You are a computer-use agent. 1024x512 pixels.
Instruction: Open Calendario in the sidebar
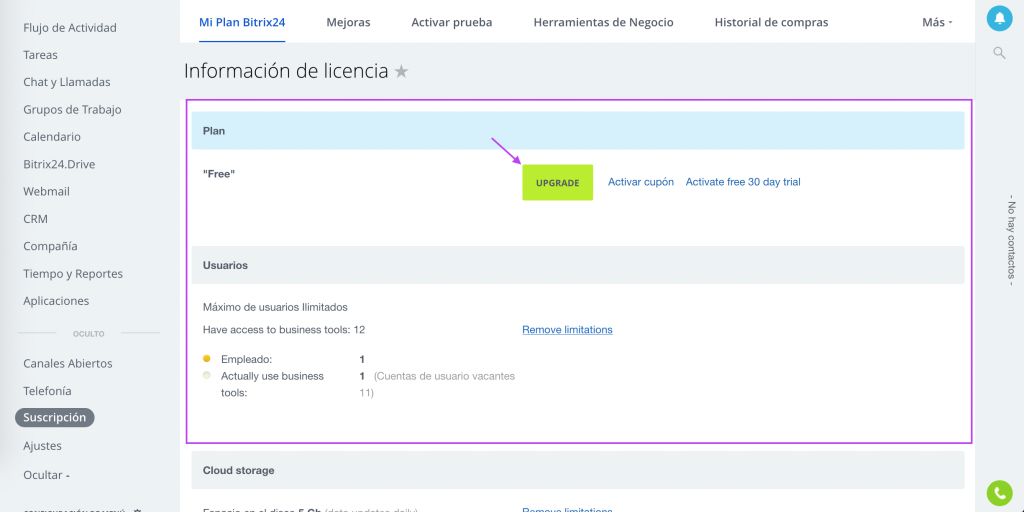52,137
